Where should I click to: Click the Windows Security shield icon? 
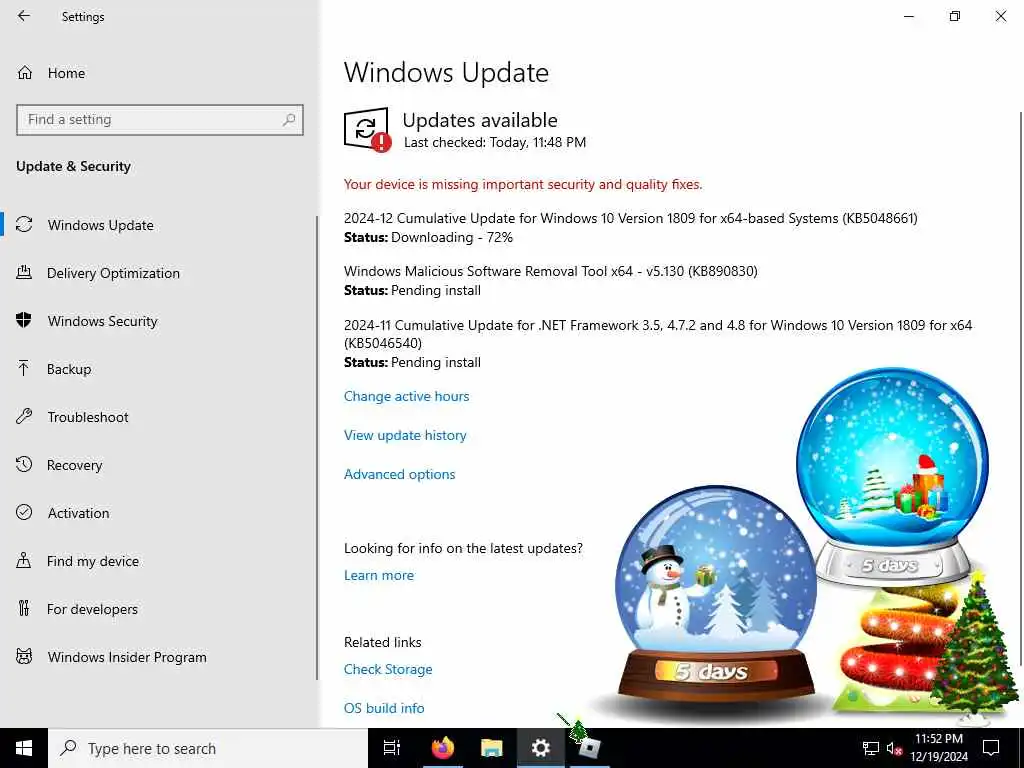pyautogui.click(x=24, y=320)
